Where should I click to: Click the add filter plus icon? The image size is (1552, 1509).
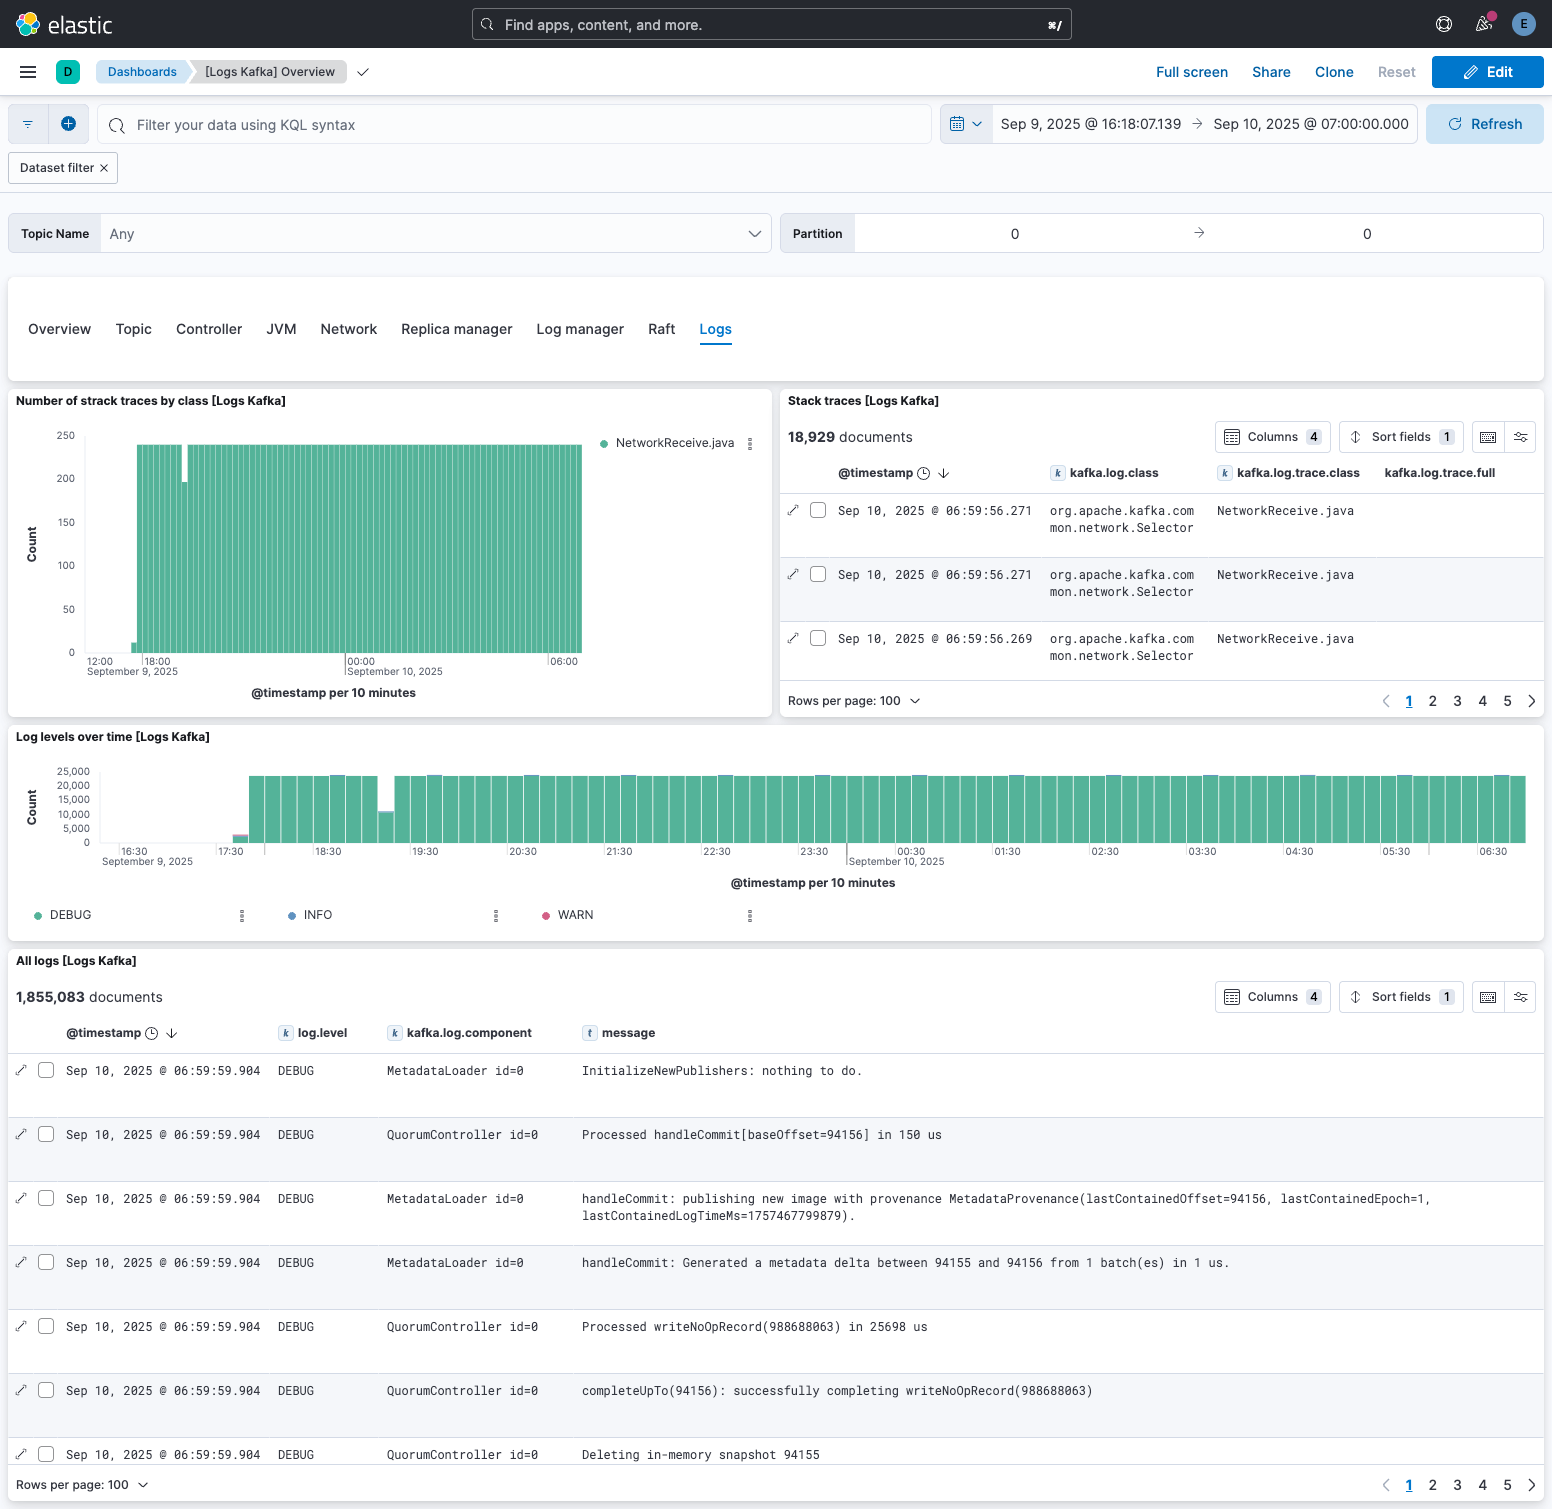coord(68,124)
